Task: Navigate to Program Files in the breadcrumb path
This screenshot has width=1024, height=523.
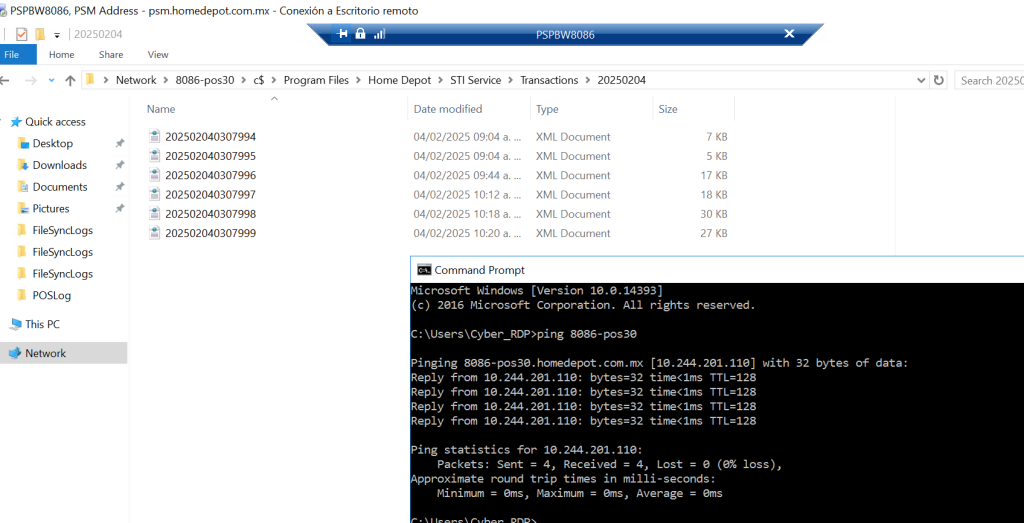Action: click(x=316, y=80)
